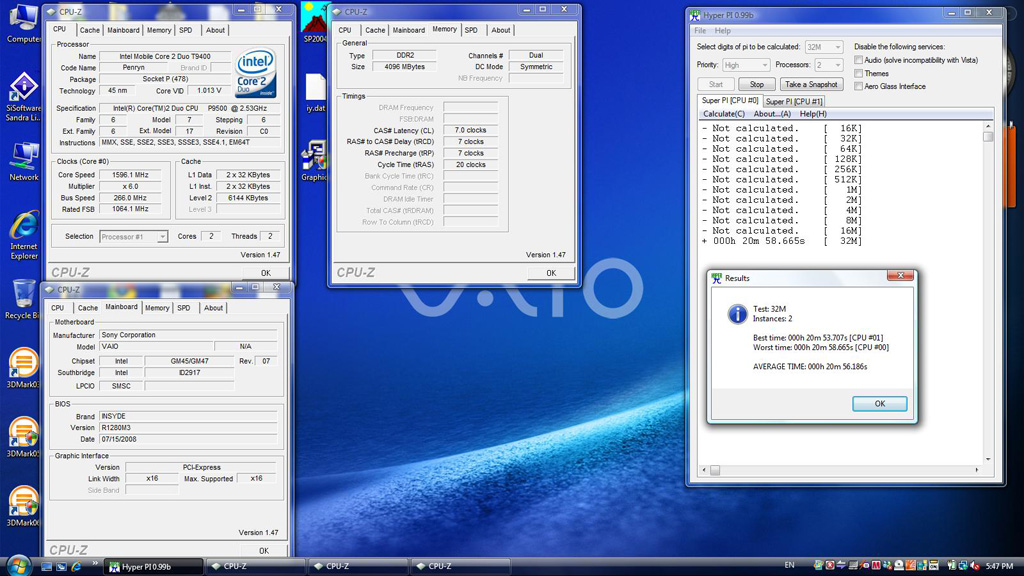Close the Results dialog with X
Image resolution: width=1024 pixels, height=576 pixels.
[x=900, y=275]
